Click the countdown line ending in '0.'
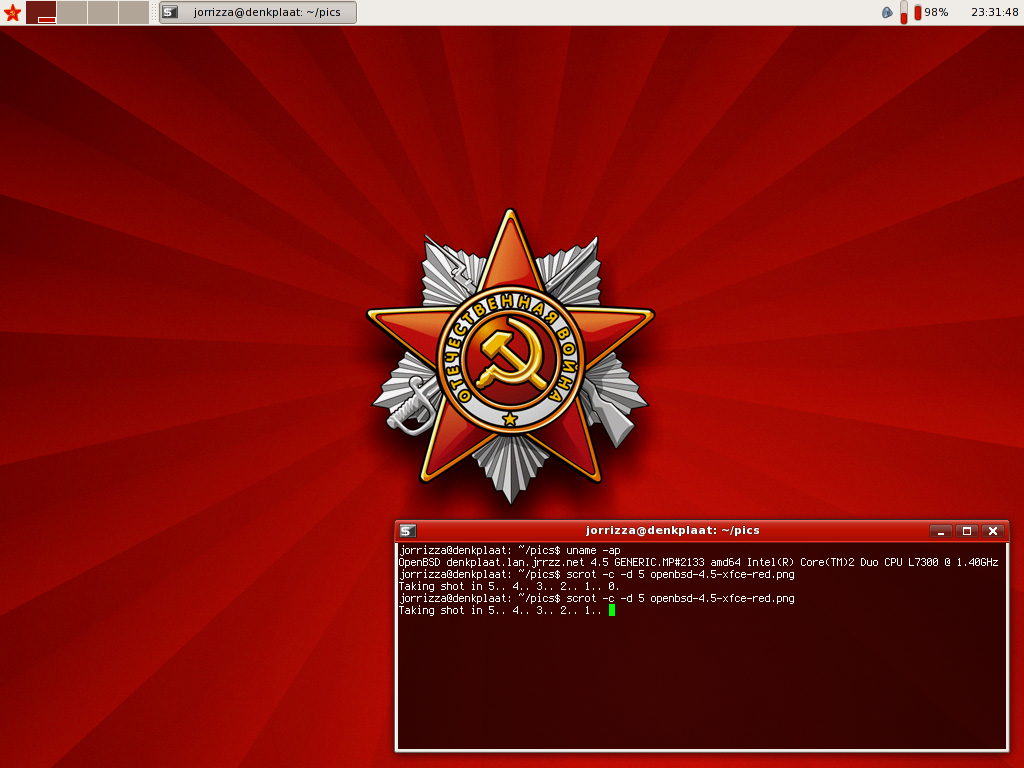1024x768 pixels. (x=509, y=586)
